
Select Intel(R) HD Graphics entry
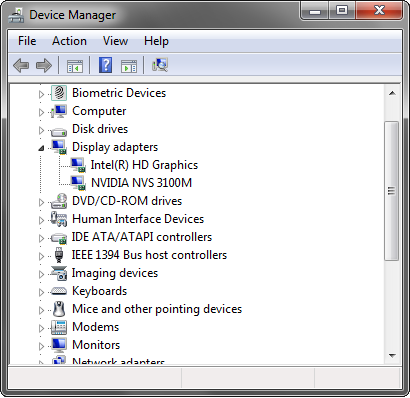pyautogui.click(x=144, y=165)
